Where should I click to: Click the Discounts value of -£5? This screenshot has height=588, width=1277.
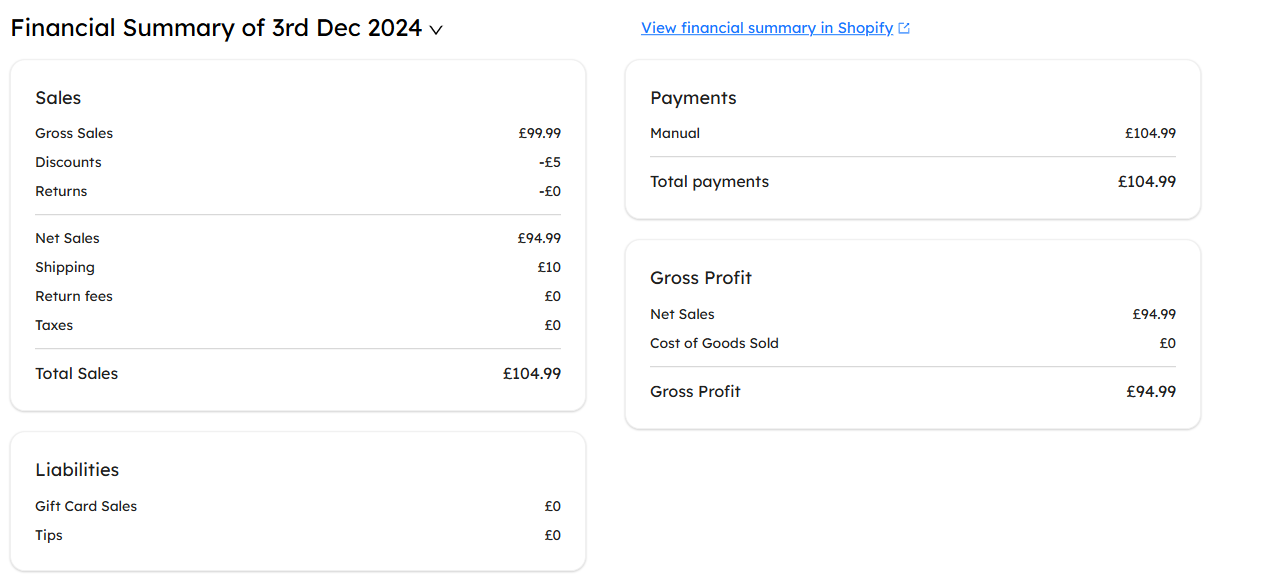[x=550, y=162]
